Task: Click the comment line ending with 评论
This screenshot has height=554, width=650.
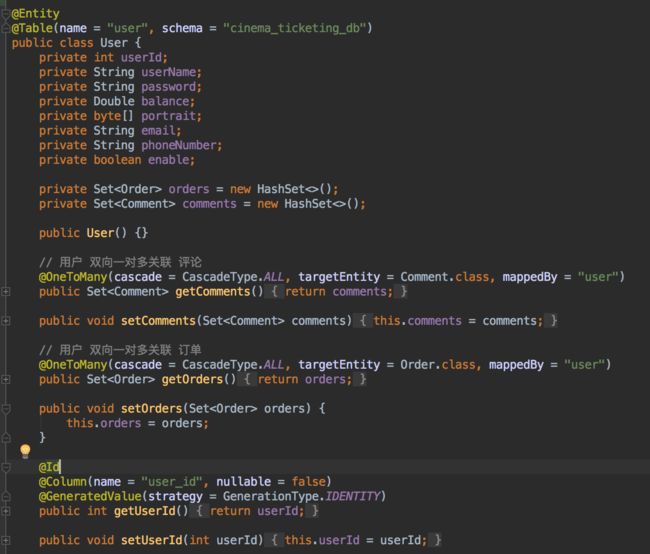Action: pos(120,262)
